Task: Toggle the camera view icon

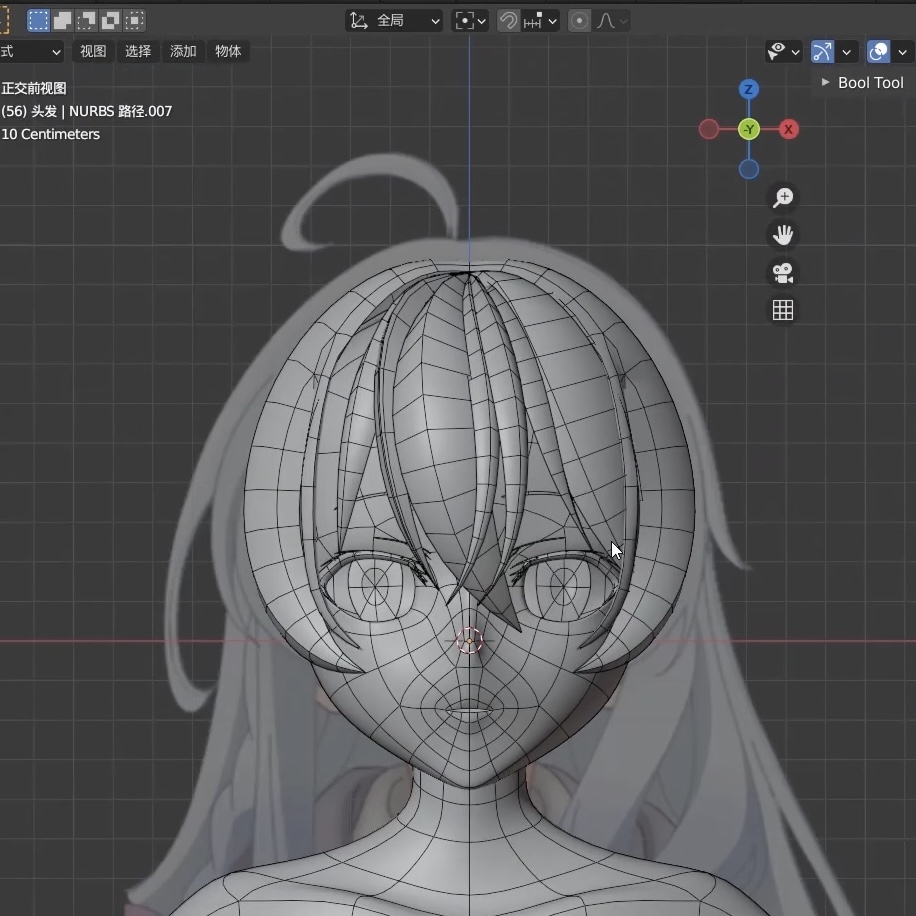Action: coord(783,273)
